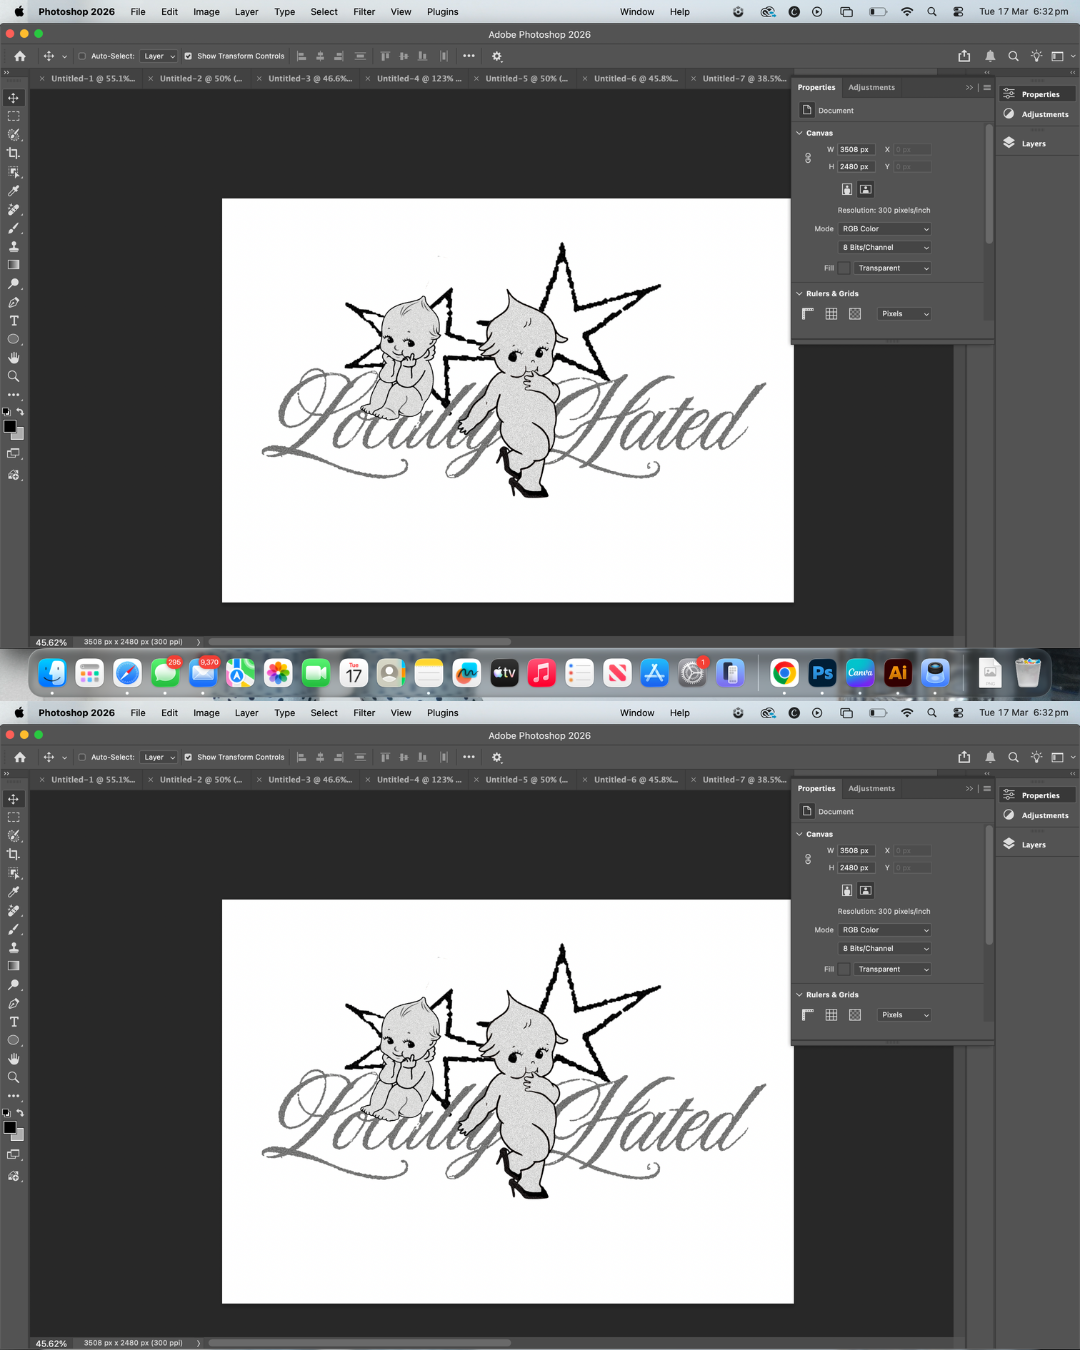
Task: Toggle width-height link in upper Canvas section
Action: [x=808, y=158]
